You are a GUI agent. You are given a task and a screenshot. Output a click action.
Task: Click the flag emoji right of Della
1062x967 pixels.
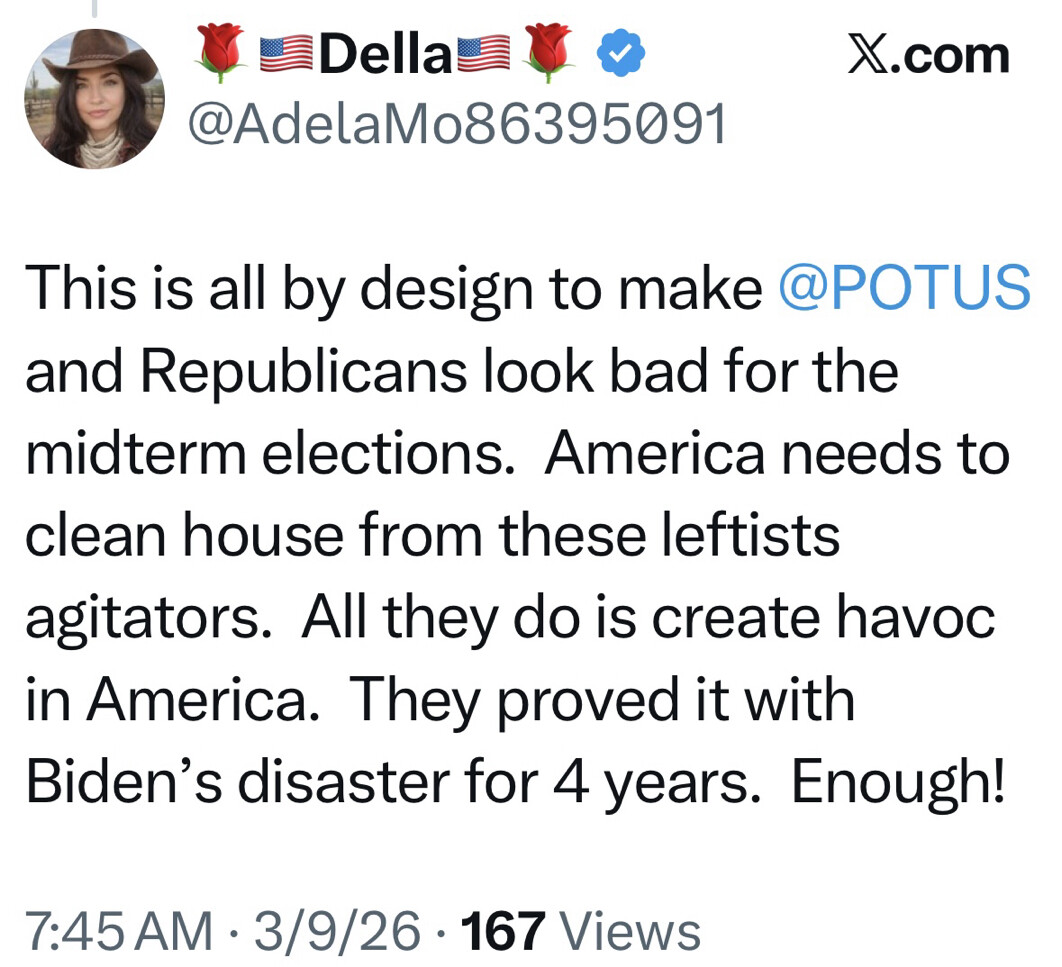[482, 56]
